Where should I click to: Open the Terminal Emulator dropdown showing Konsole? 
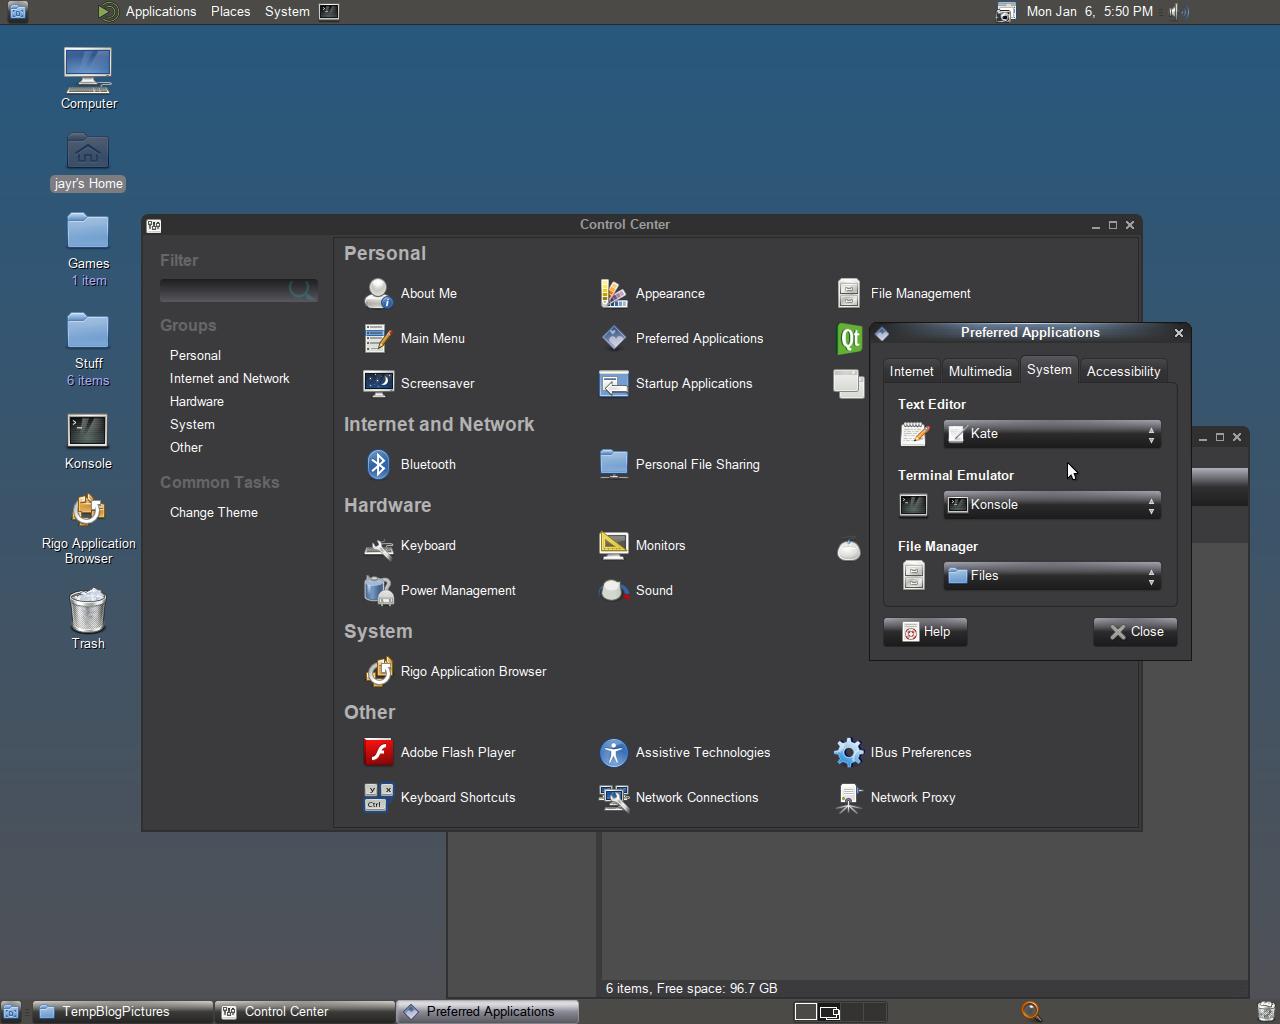(1052, 505)
